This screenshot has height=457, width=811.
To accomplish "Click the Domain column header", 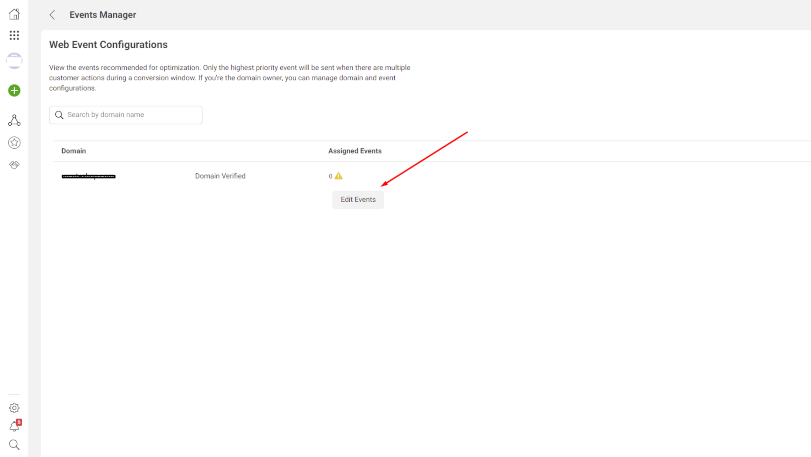I will (x=73, y=151).
